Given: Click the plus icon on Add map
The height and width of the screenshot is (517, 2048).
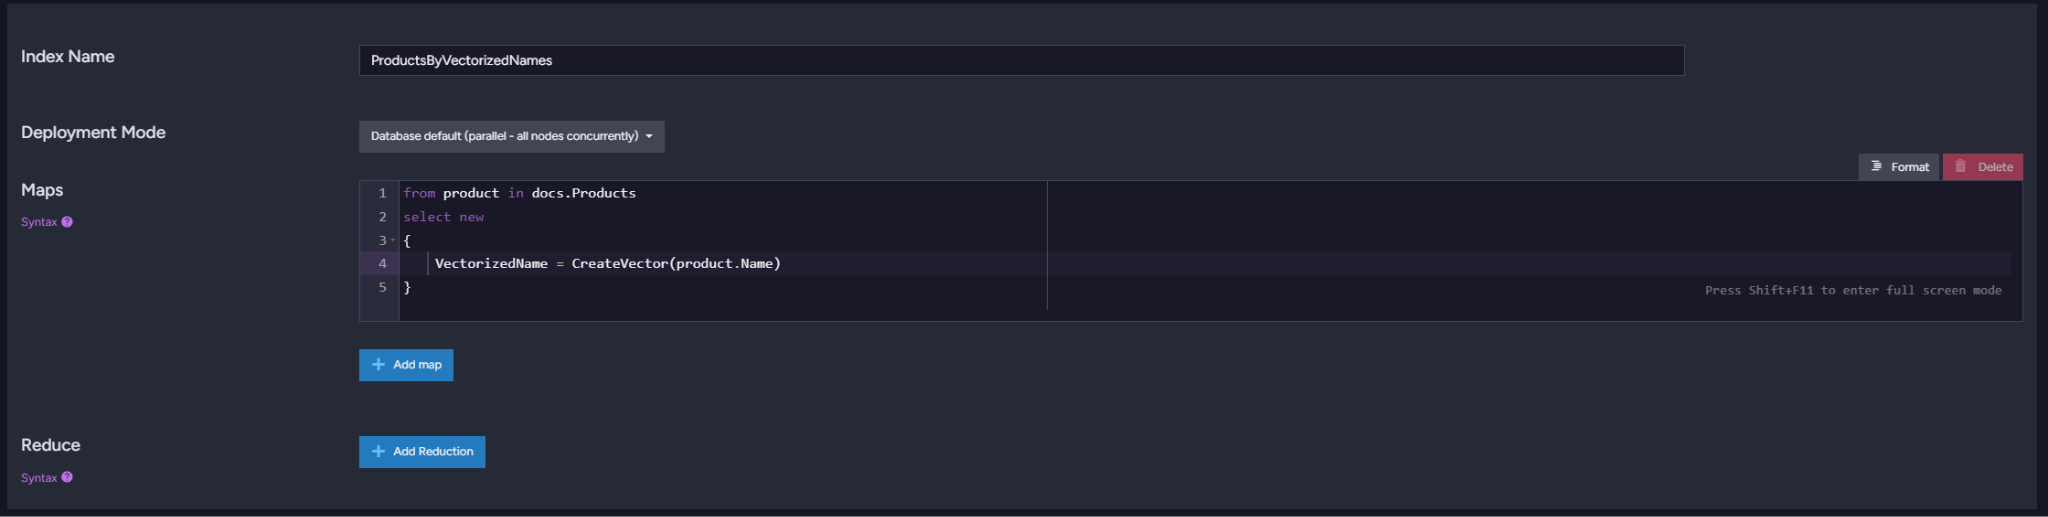Looking at the screenshot, I should [378, 365].
